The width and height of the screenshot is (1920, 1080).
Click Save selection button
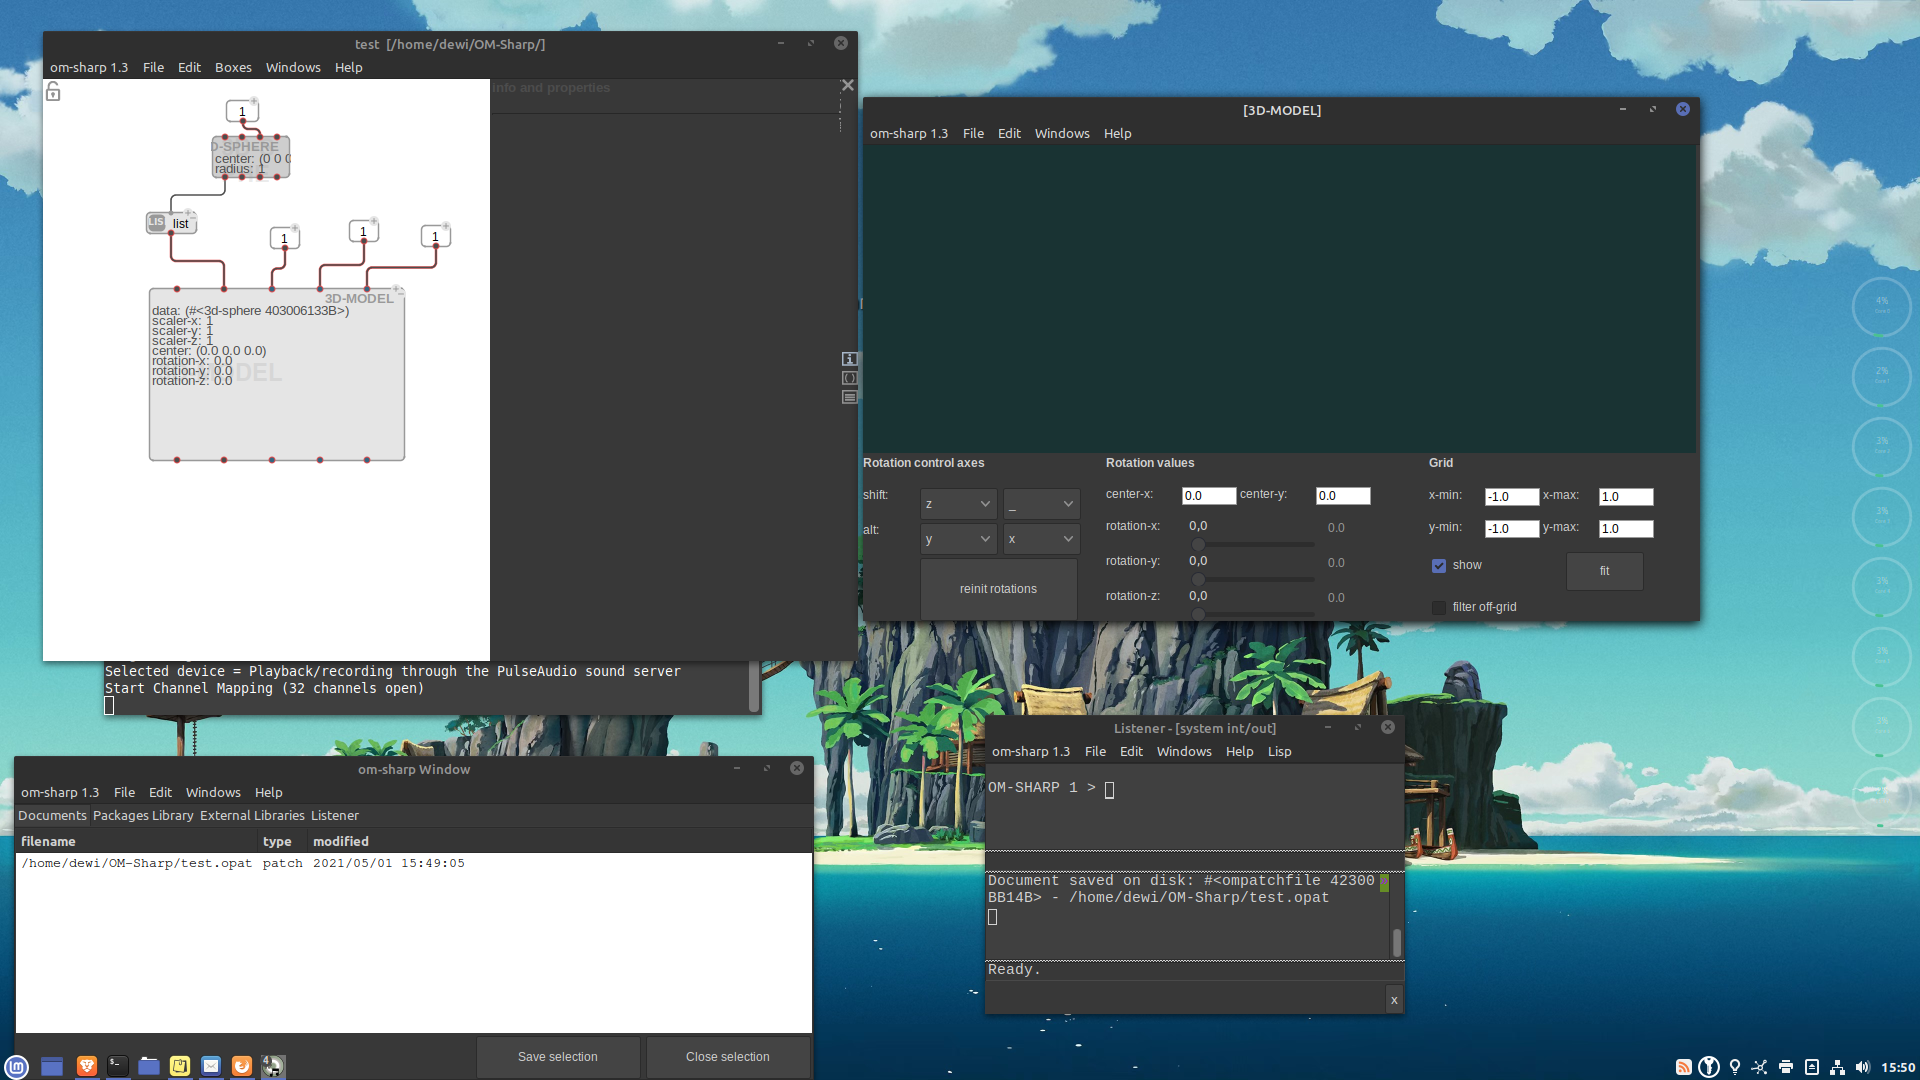558,1057
